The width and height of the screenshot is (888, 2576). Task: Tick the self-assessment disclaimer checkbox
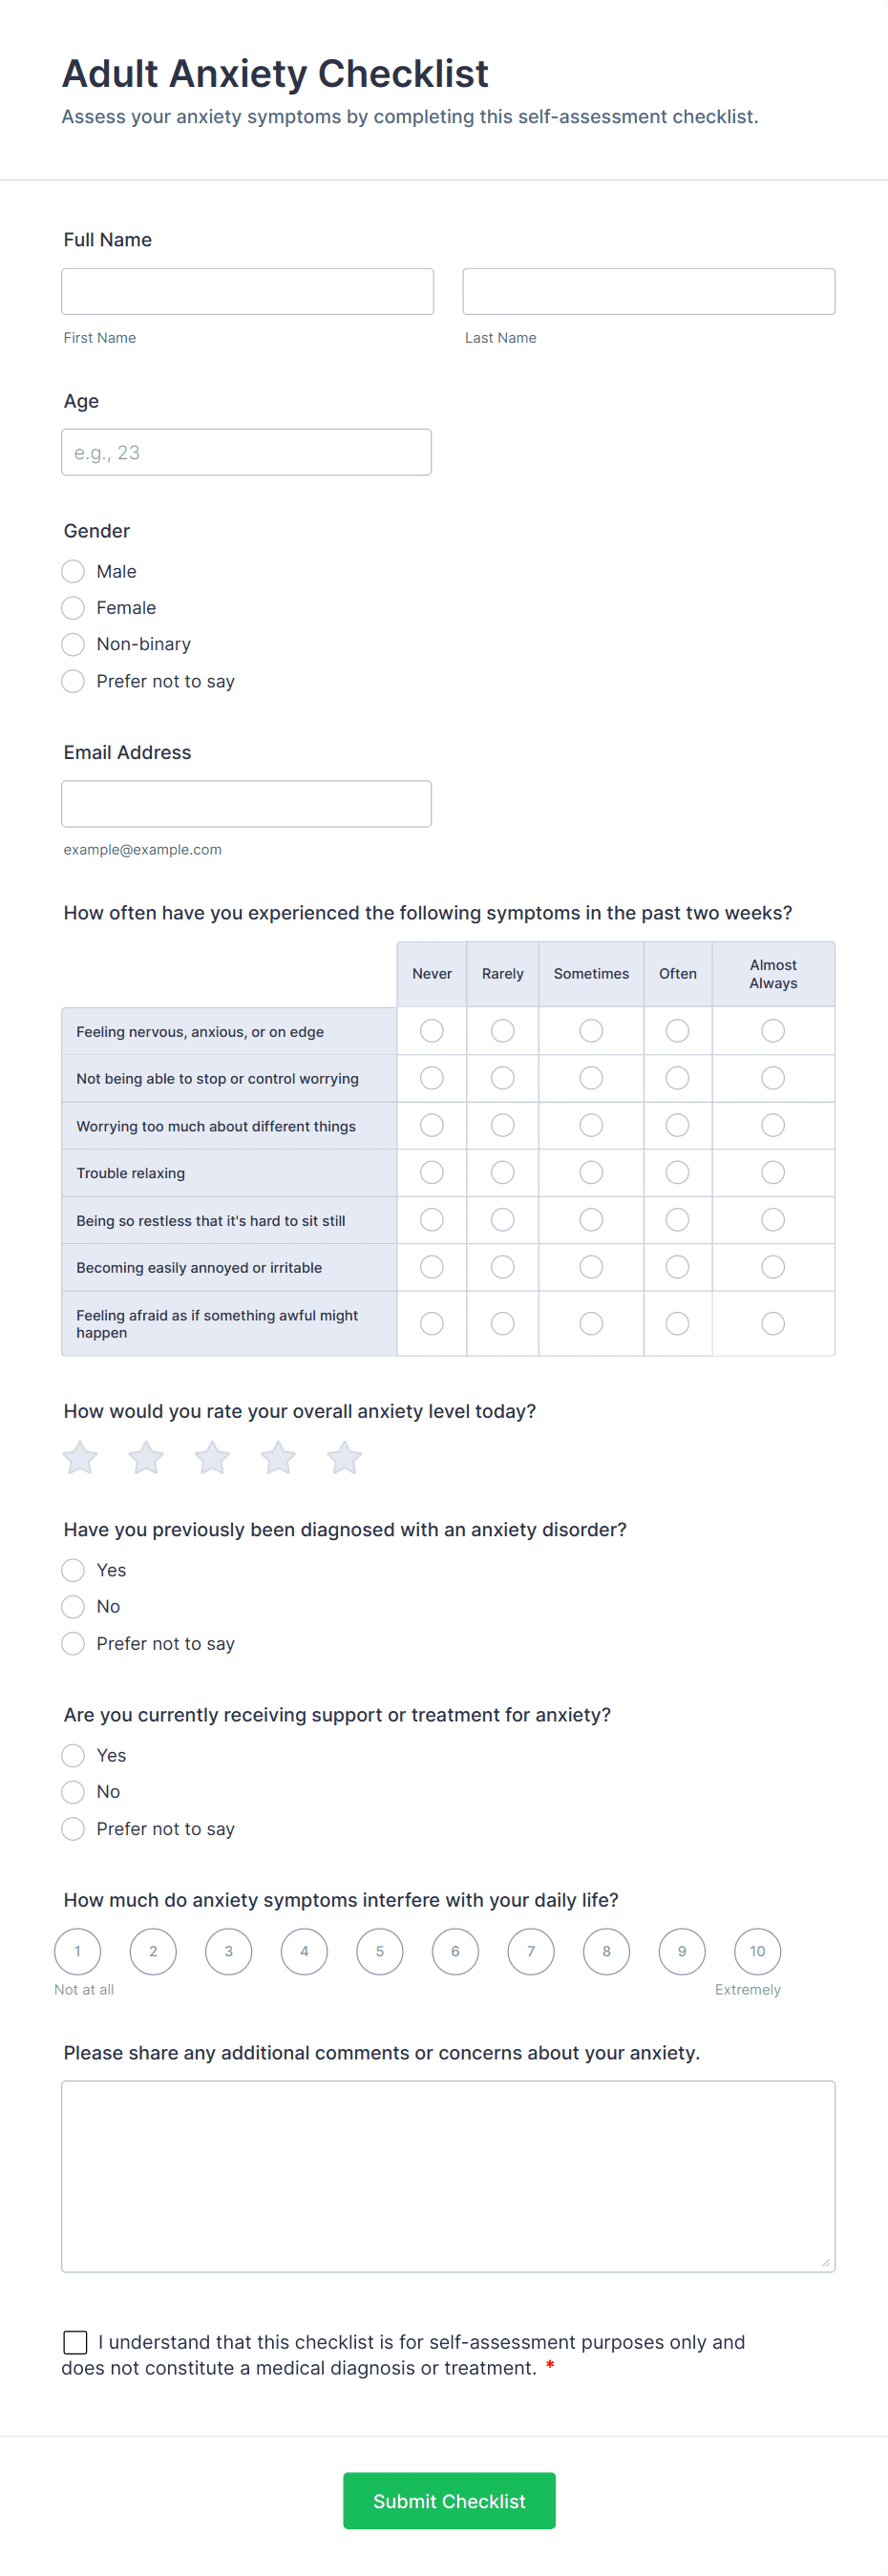click(75, 2342)
